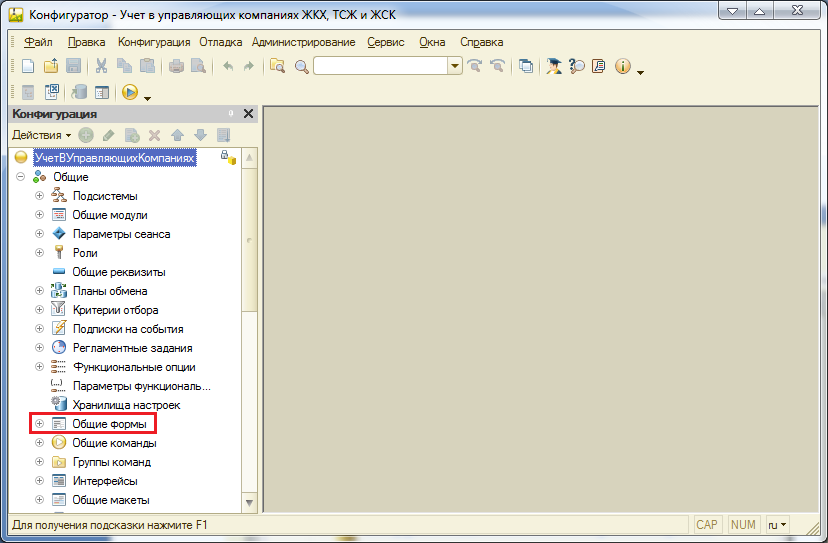The width and height of the screenshot is (828, 543).
Task: Click the Move up arrow icon
Action: [177, 135]
